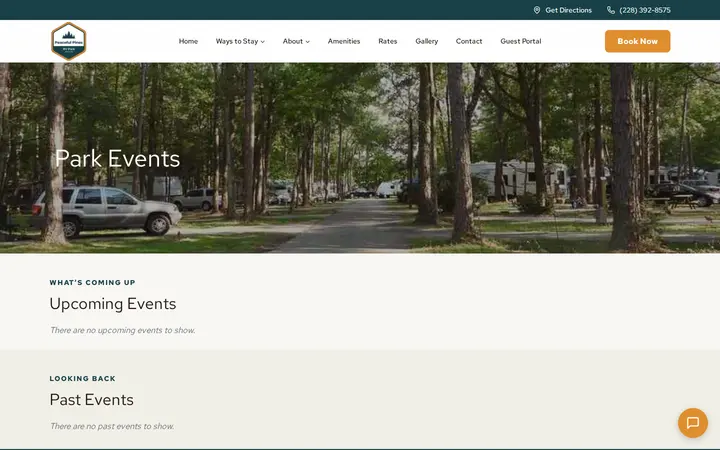This screenshot has height=450, width=720.
Task: Click the phone handset icon
Action: [611, 10]
